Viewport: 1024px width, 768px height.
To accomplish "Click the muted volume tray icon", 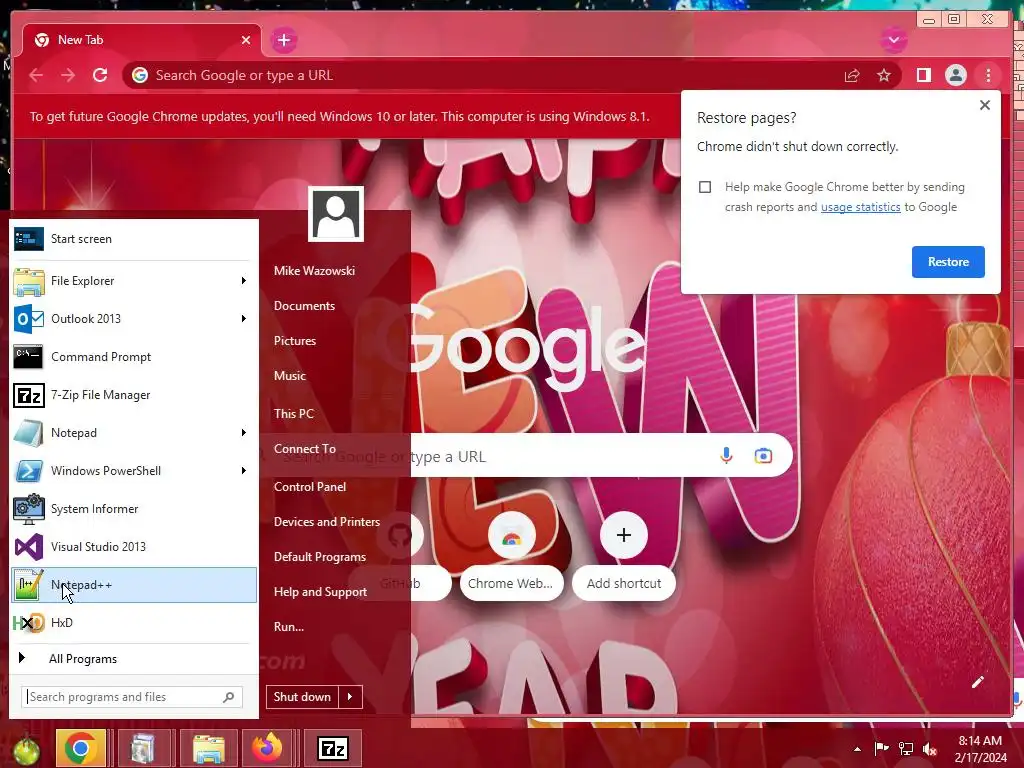I will tap(930, 749).
